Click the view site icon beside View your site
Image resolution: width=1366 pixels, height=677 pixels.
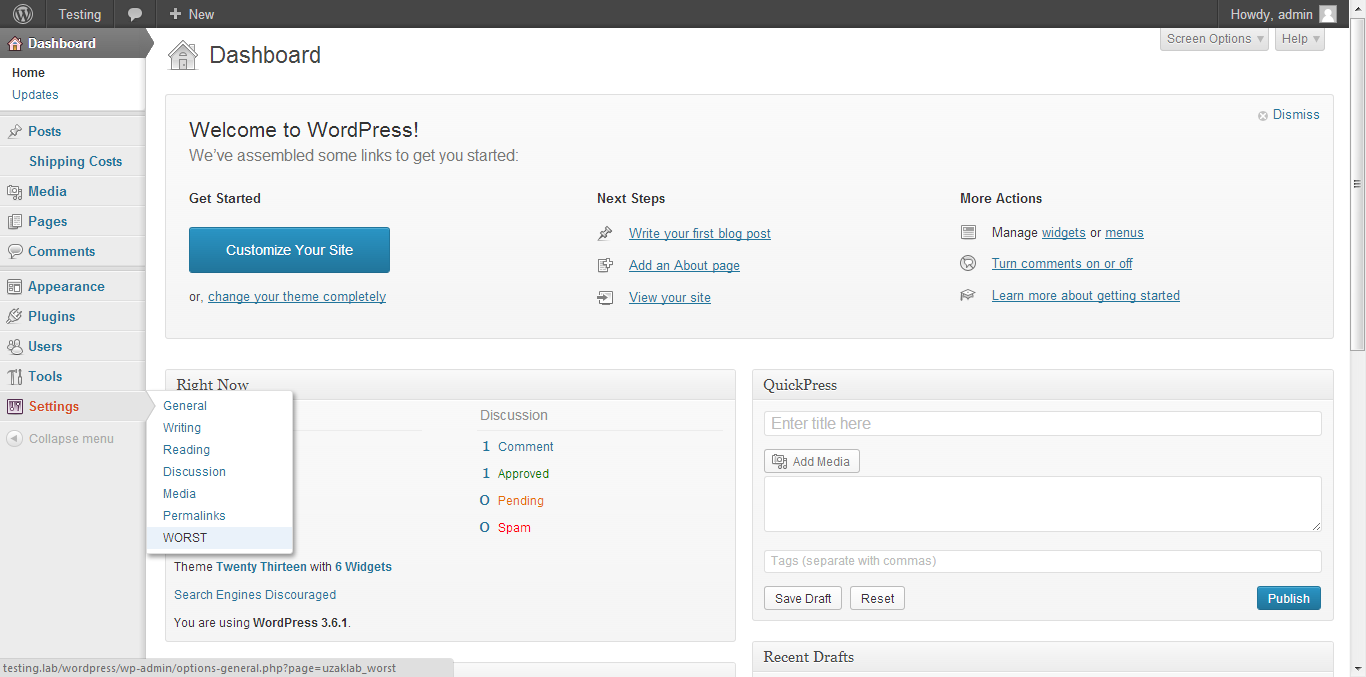[605, 297]
